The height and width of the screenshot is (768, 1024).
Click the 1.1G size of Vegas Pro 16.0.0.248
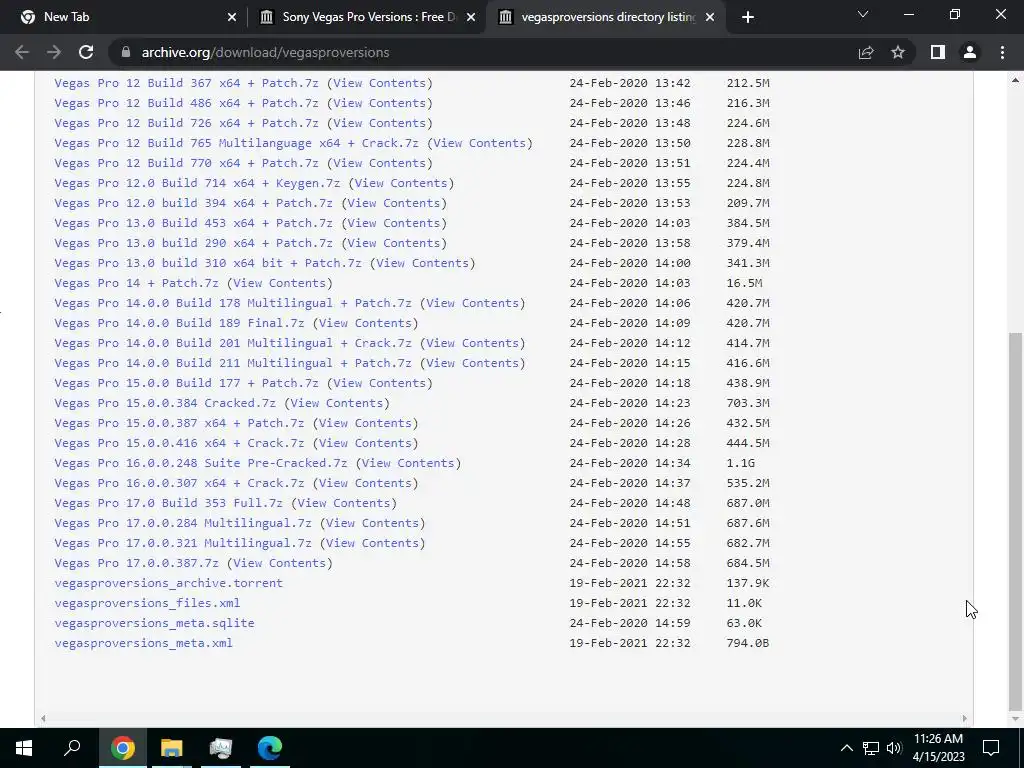tap(741, 463)
